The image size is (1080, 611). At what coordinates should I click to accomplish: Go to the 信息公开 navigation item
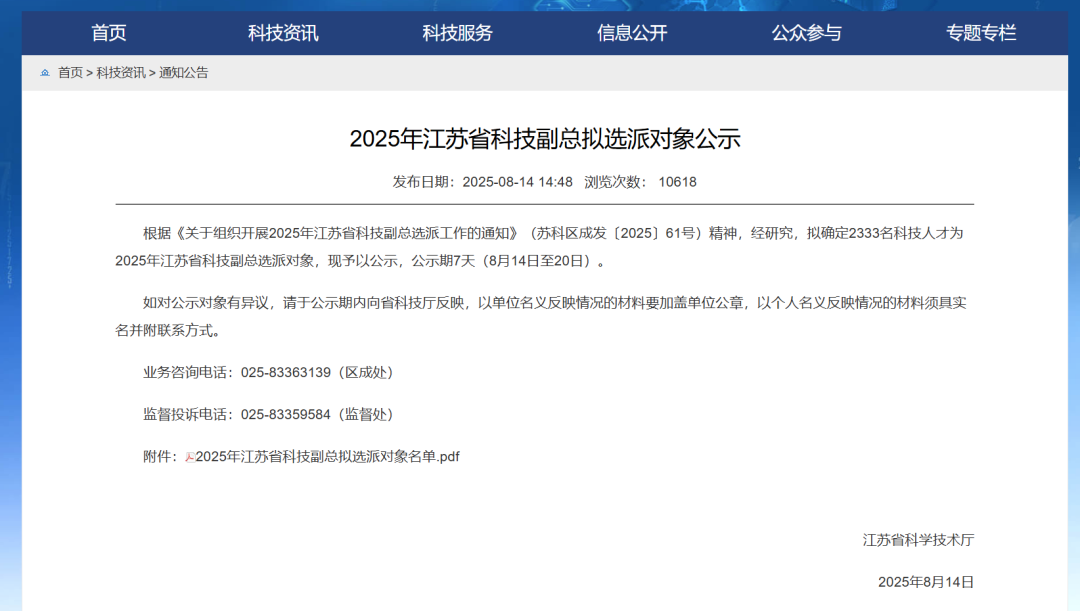point(632,33)
